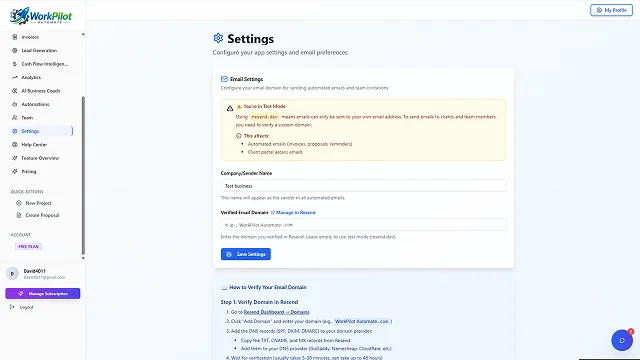640x360 pixels.
Task: Click the Team people icon
Action: [15, 118]
